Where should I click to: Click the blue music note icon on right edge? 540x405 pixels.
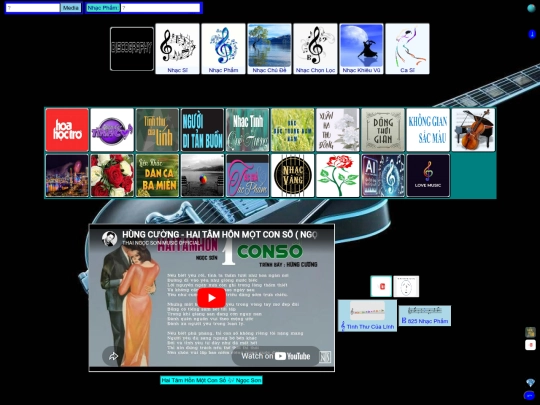[x=532, y=34]
